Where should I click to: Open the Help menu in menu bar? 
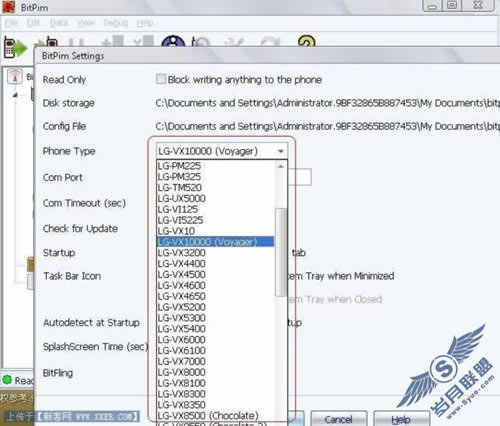[145, 23]
